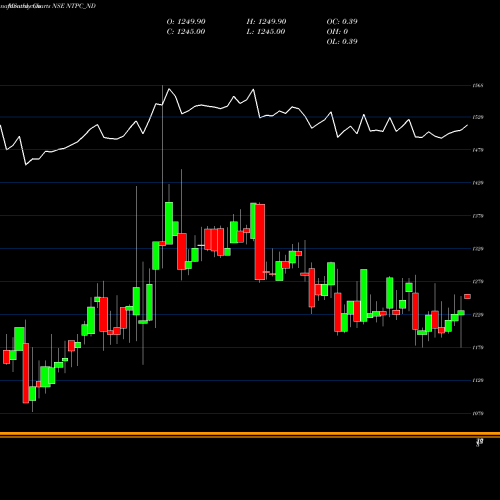500x500 pixels.
Task: Select the 'C: 1245.00' close value
Action: click(x=186, y=32)
